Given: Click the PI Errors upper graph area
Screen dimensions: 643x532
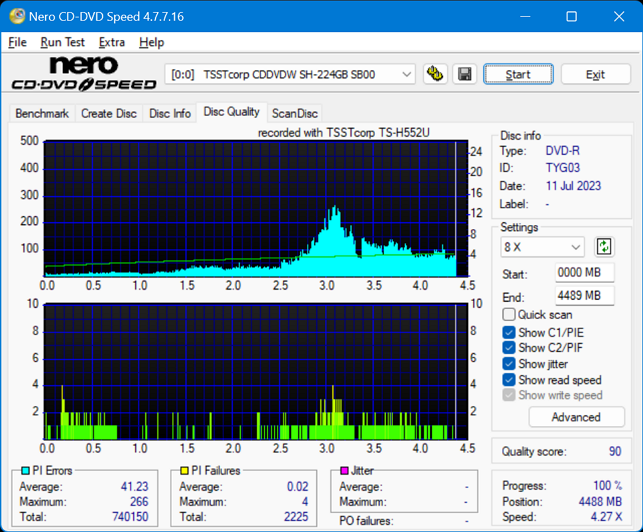Looking at the screenshot, I should [256, 208].
